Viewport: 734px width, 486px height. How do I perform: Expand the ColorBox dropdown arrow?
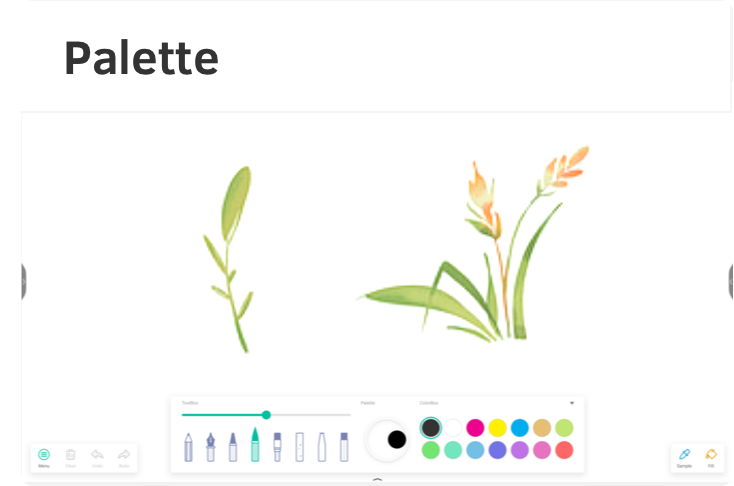tap(572, 403)
